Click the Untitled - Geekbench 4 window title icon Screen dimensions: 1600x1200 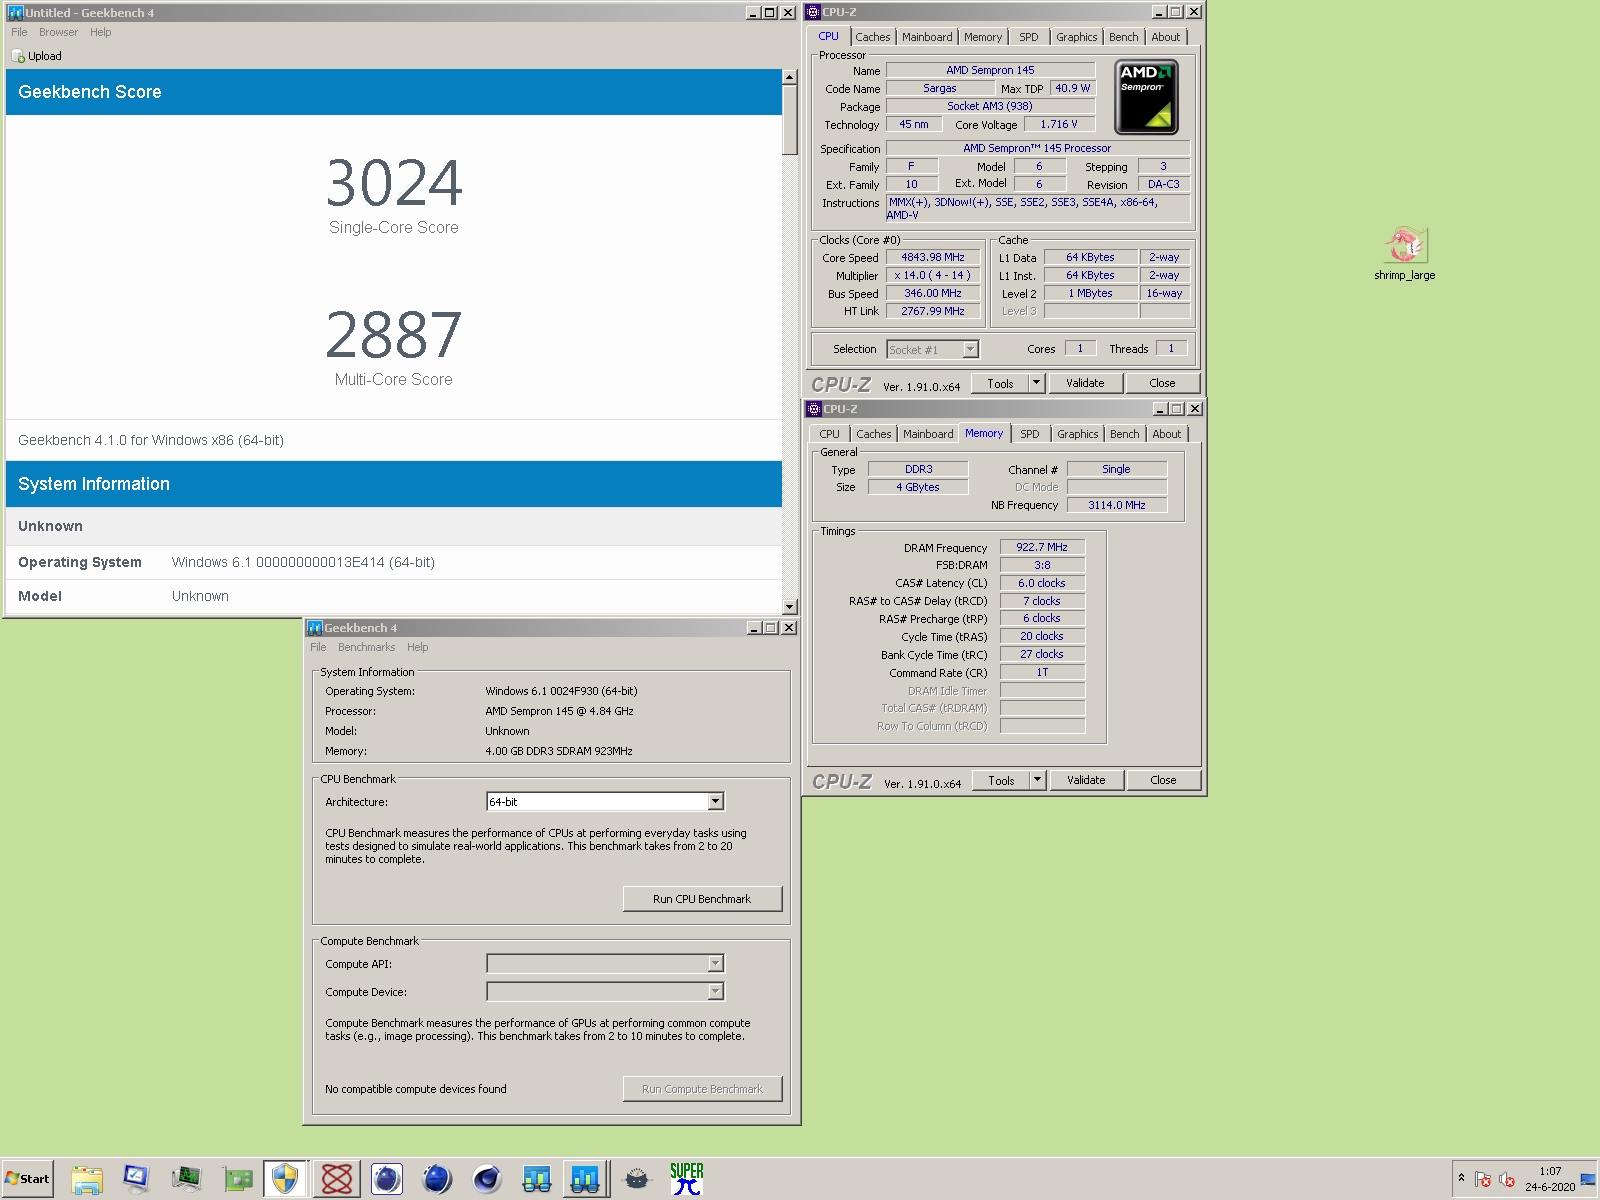coord(15,13)
